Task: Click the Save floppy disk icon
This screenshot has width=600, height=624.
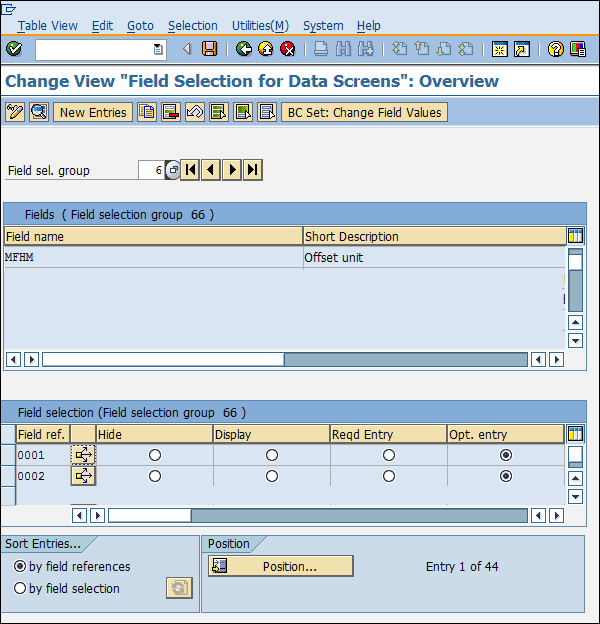Action: coord(209,49)
